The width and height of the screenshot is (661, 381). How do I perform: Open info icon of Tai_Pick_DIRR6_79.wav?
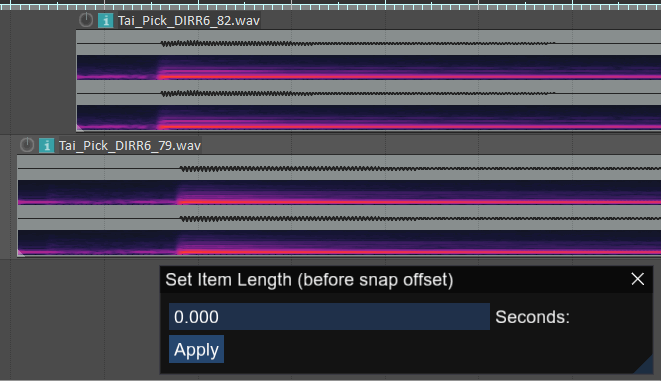coord(46,145)
